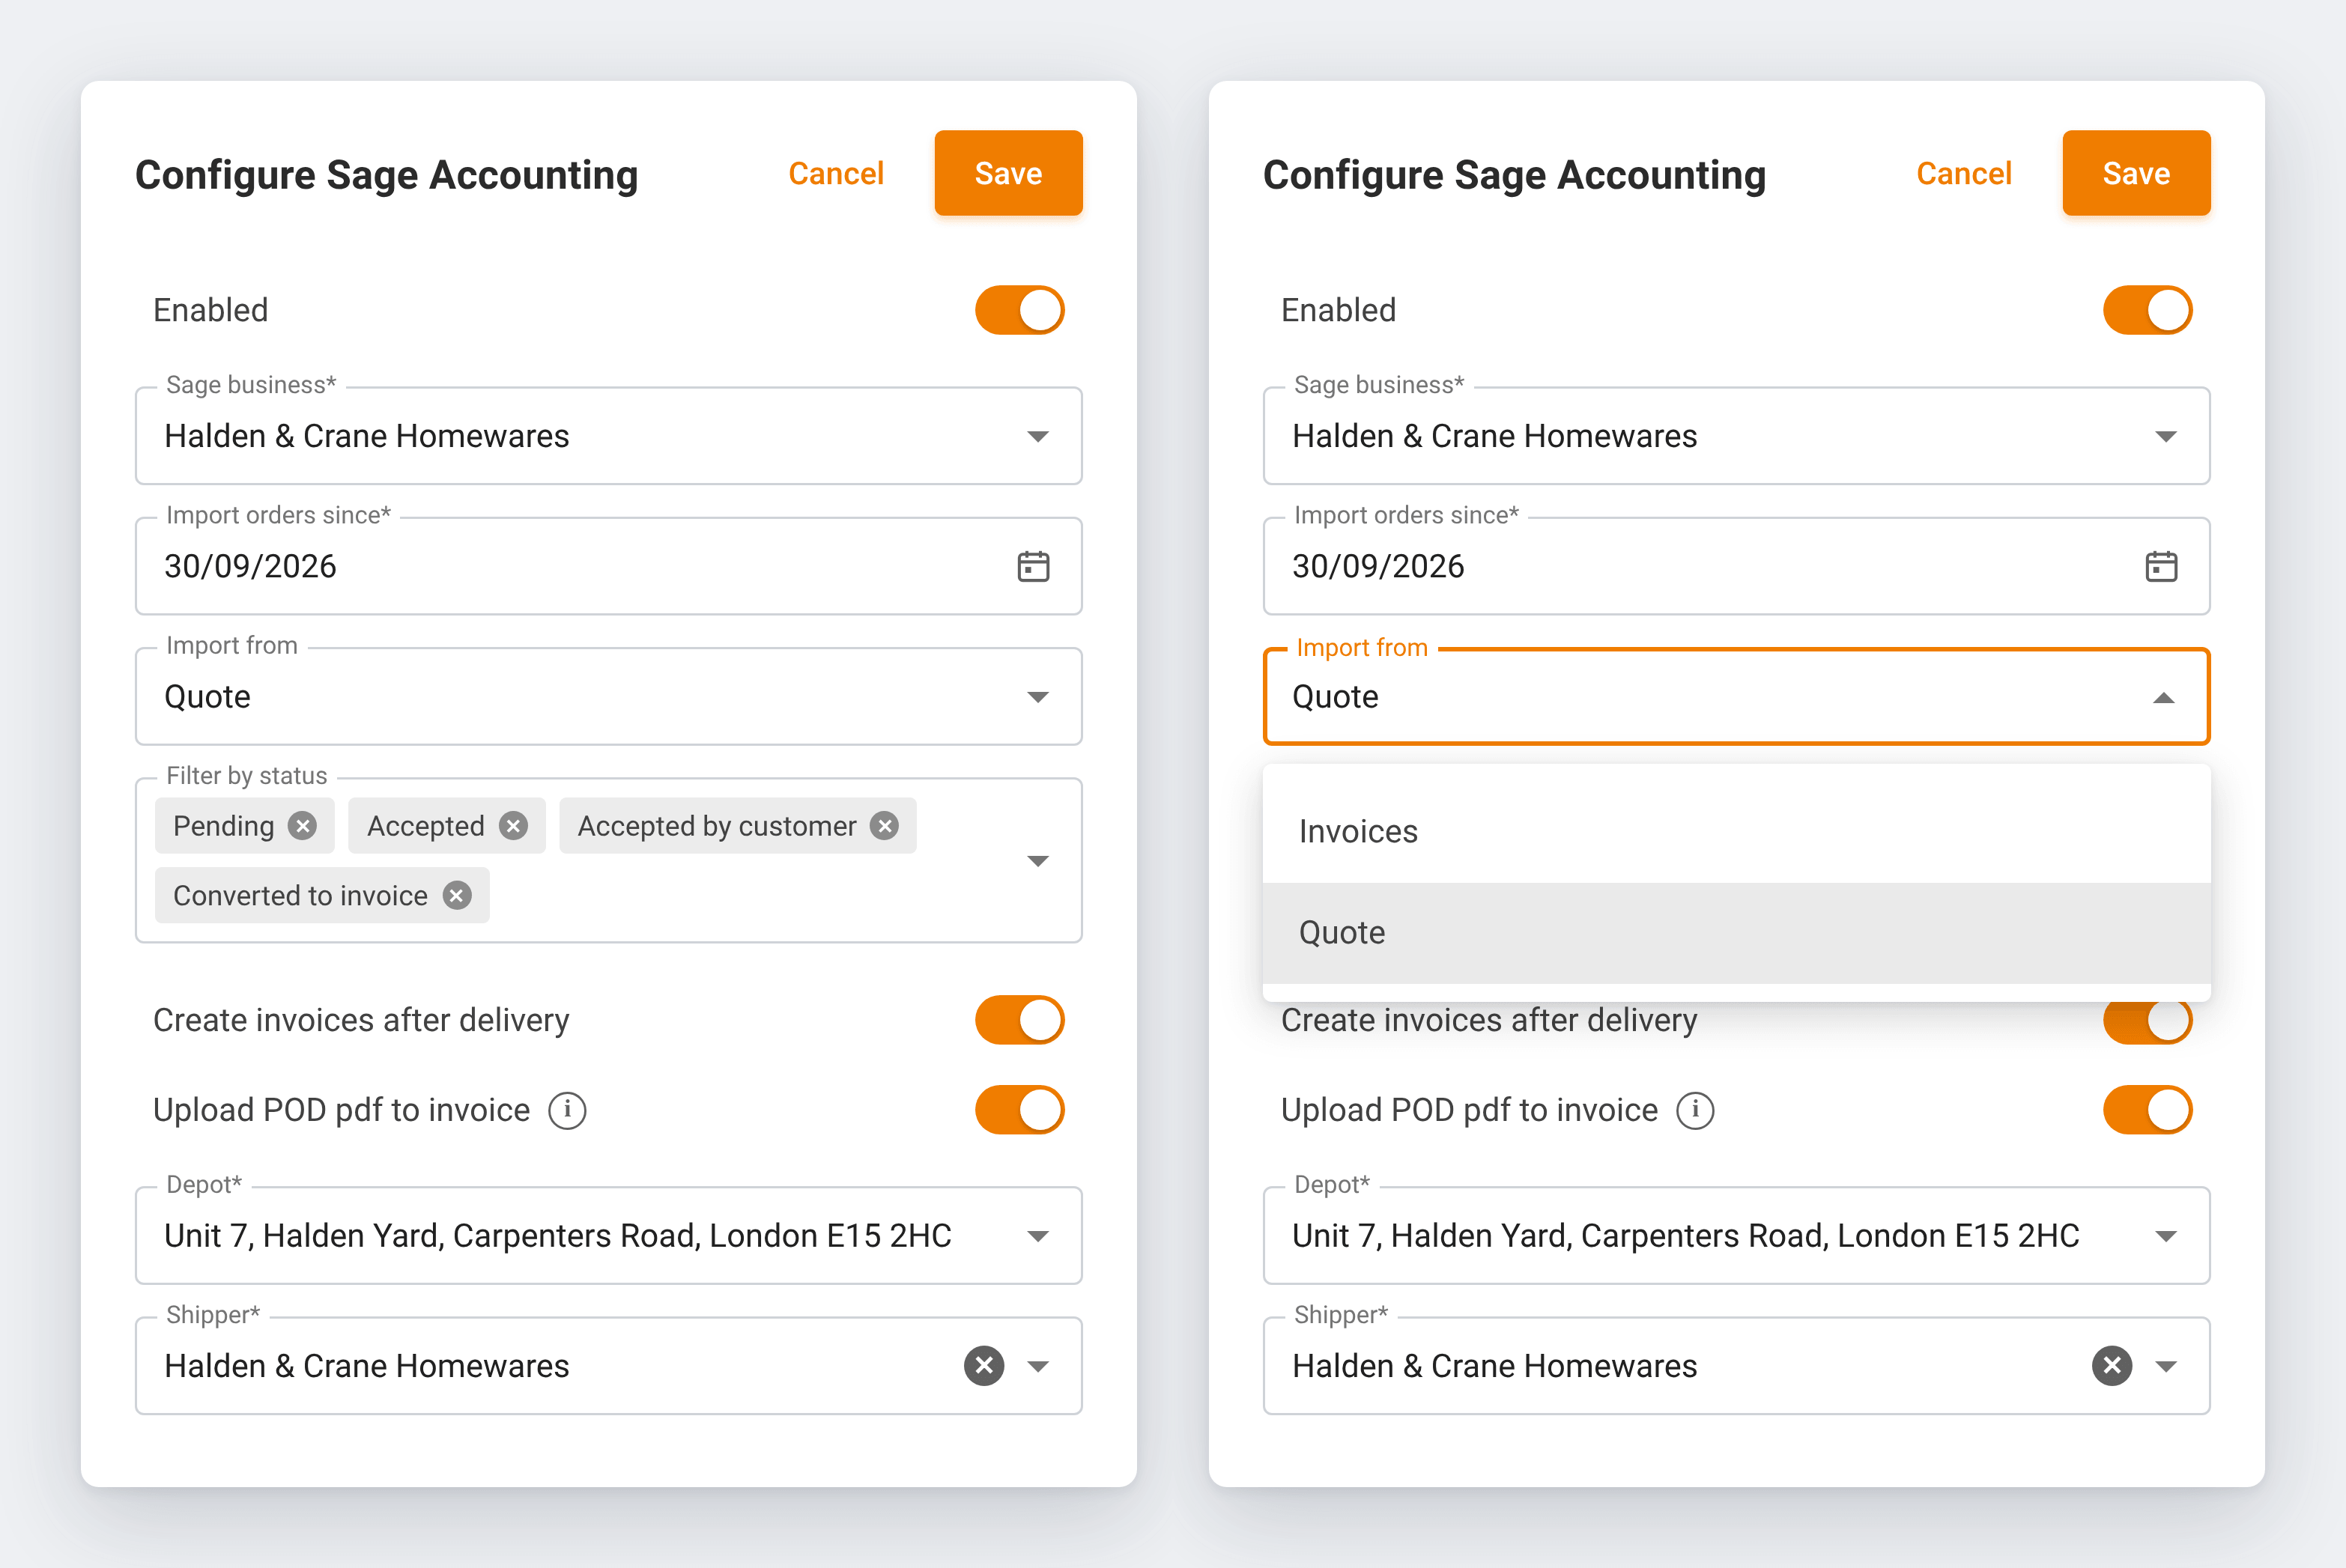
Task: Select Invoices option in dropdown list
Action: tap(1737, 832)
